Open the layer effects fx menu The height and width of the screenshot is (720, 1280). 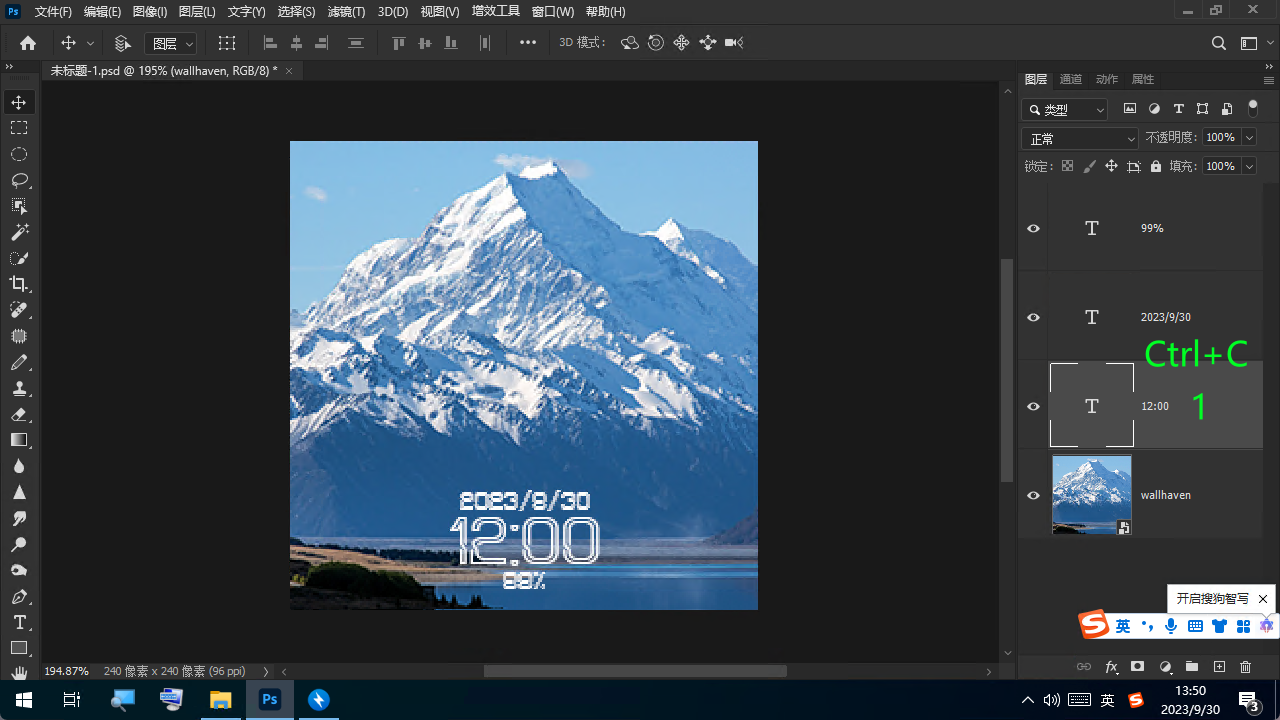click(x=1111, y=667)
